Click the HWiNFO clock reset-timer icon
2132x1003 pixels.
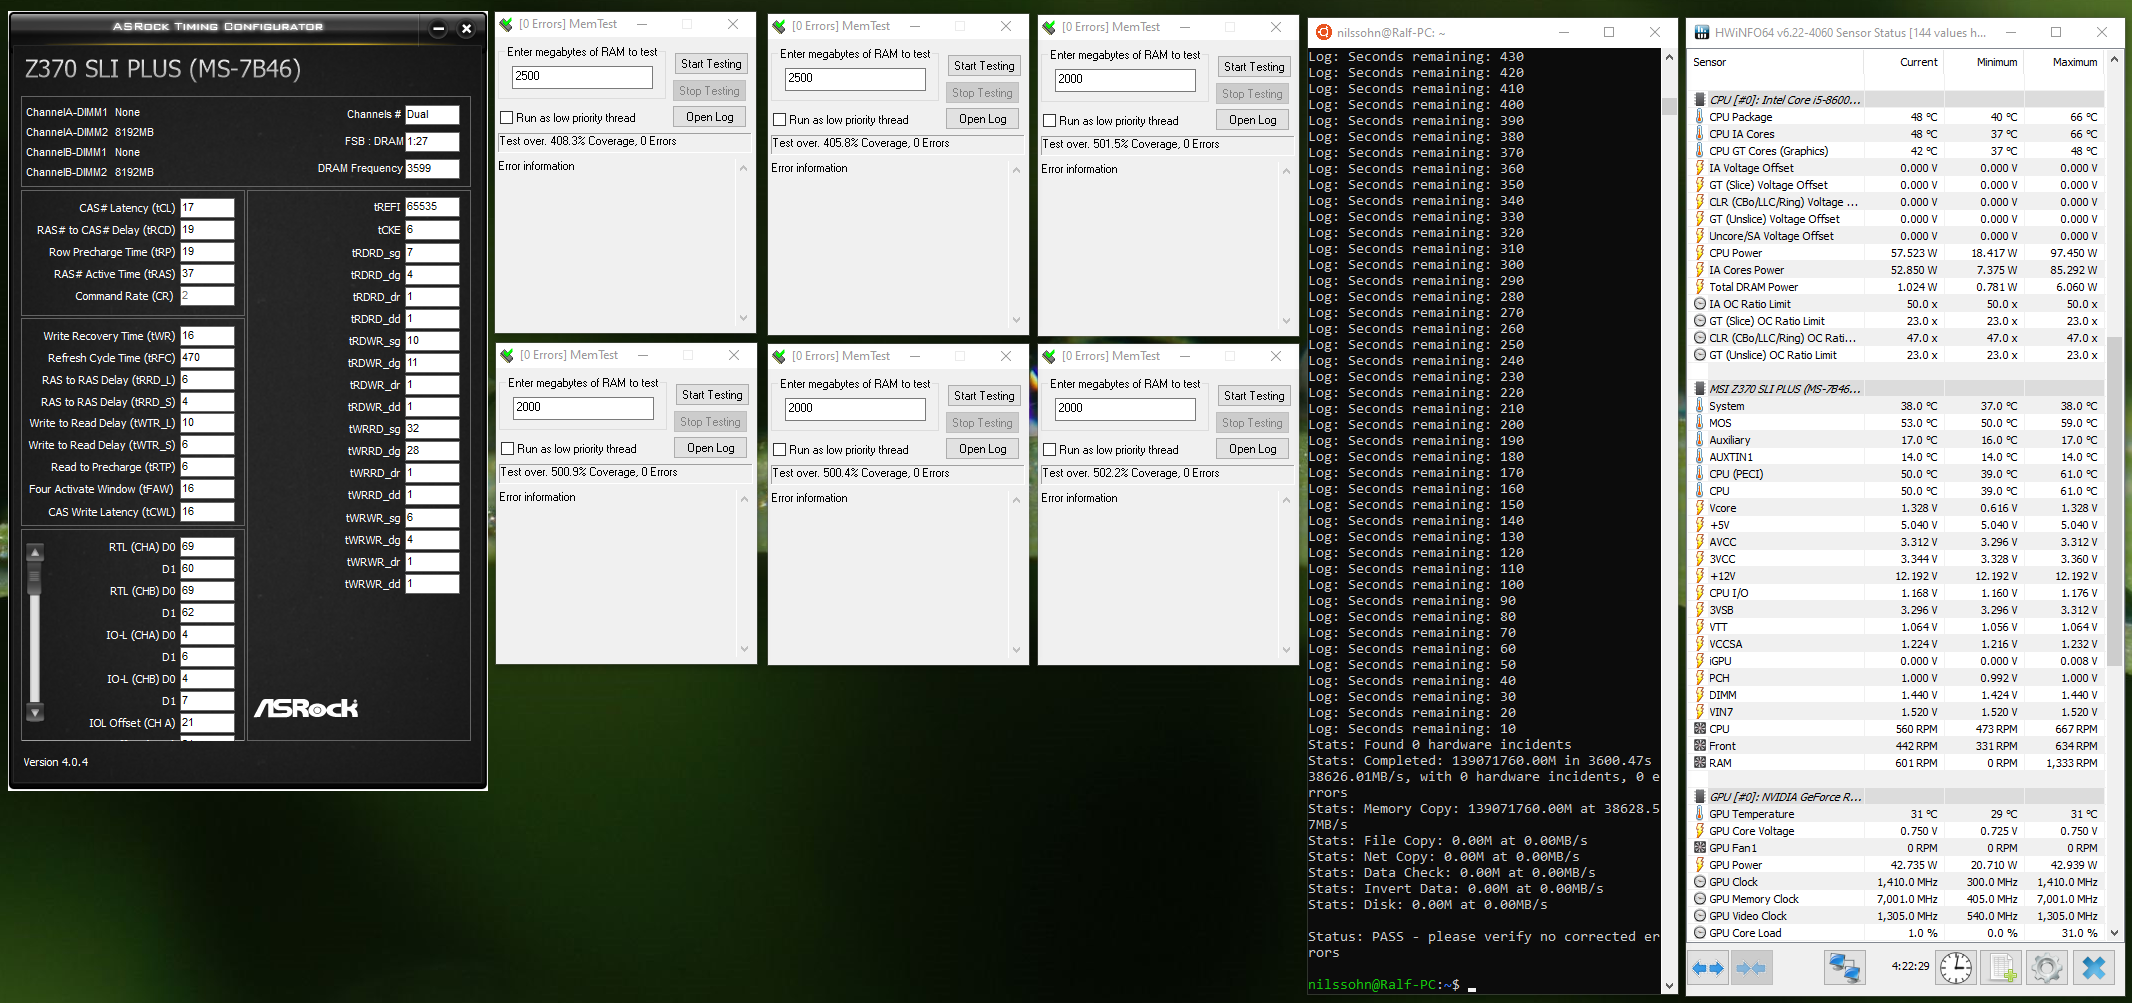pyautogui.click(x=1956, y=967)
